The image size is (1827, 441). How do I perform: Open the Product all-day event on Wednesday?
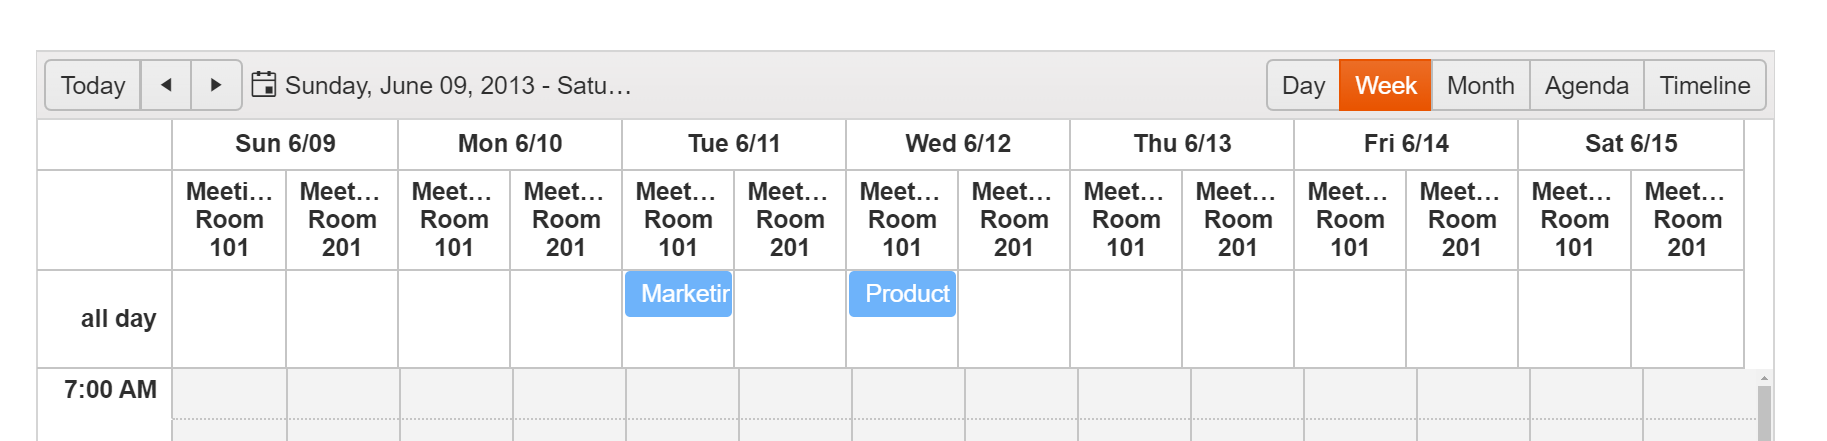tap(903, 294)
